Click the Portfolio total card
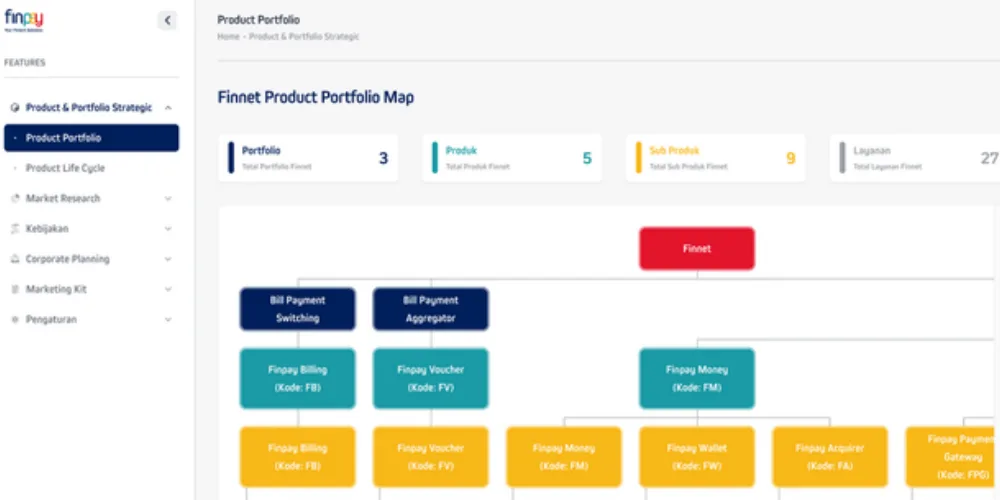 (308, 158)
